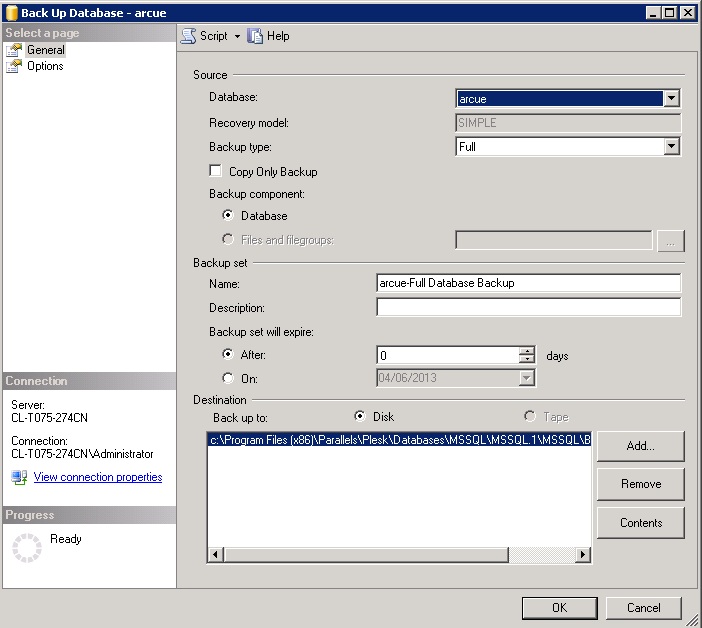
Task: Decrease the expire days spinner
Action: pyautogui.click(x=527, y=359)
